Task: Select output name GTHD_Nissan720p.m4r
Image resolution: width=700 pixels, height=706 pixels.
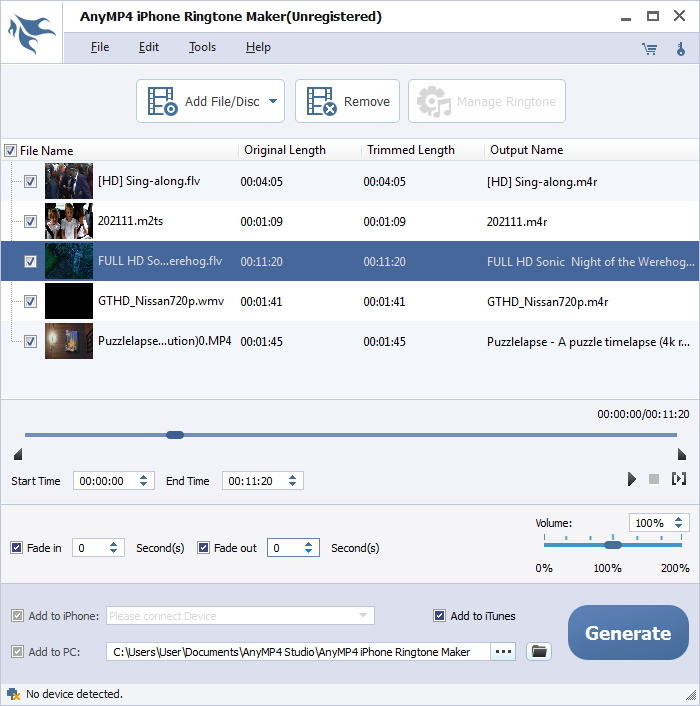Action: click(x=547, y=301)
